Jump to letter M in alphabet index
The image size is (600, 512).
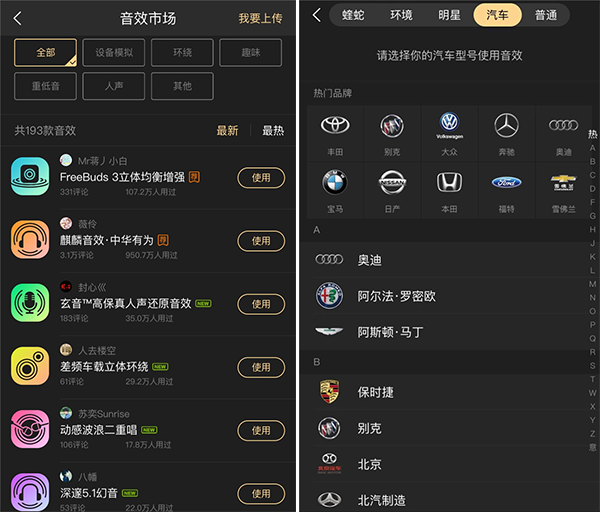pyautogui.click(x=592, y=284)
